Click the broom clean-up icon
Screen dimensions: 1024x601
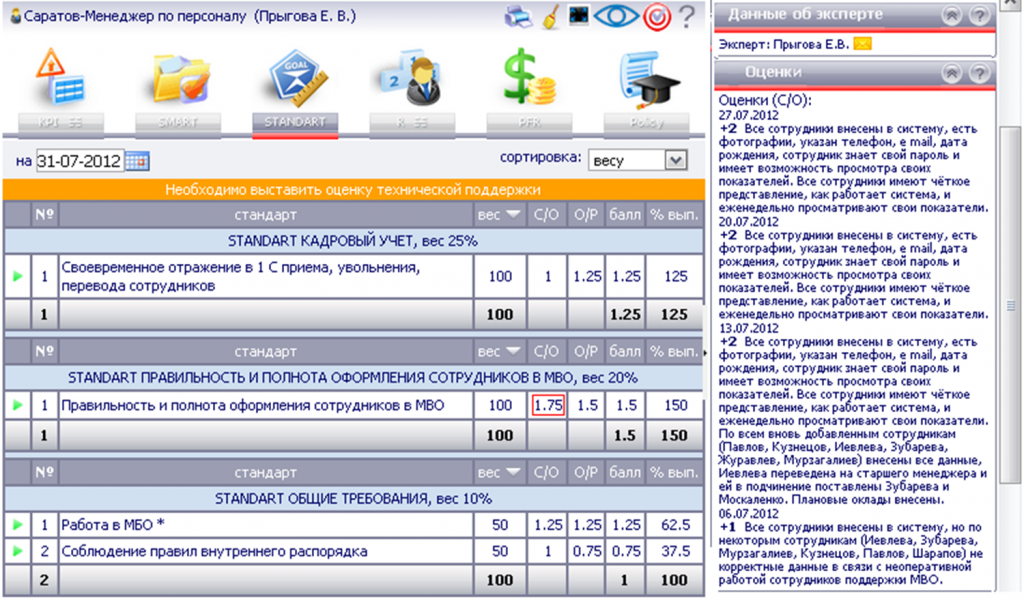552,17
